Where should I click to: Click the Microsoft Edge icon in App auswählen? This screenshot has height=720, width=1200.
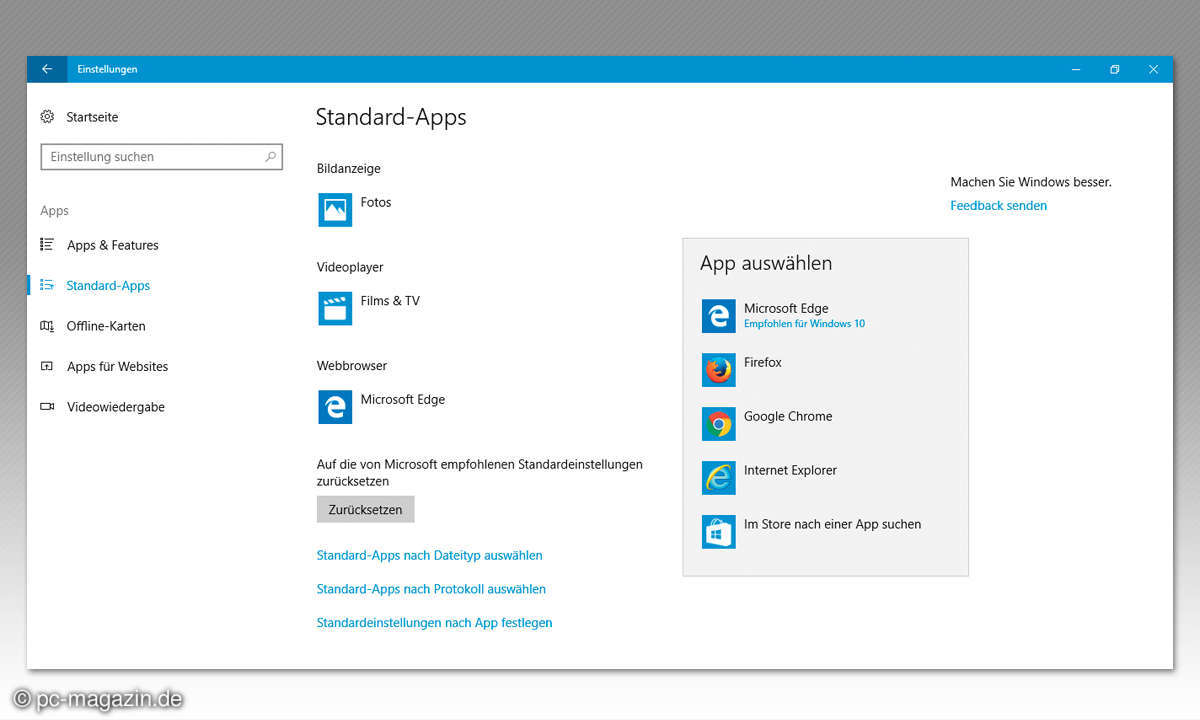(718, 316)
